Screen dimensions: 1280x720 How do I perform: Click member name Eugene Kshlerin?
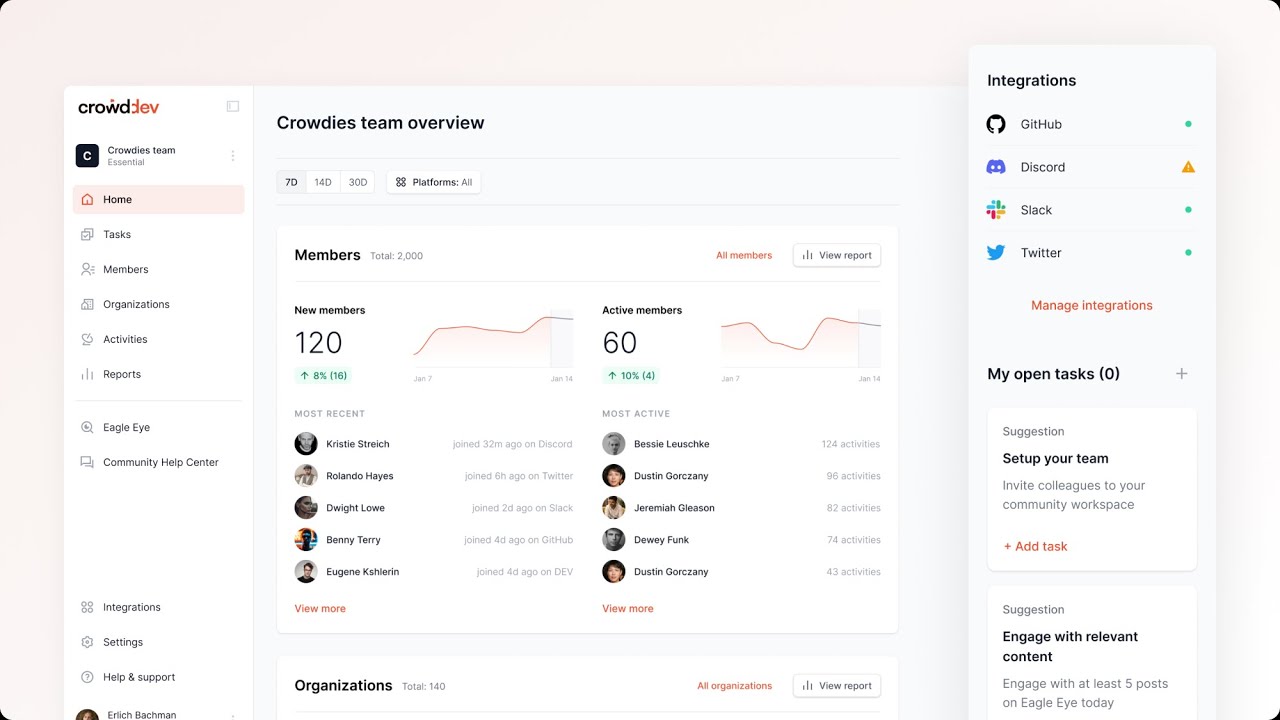tap(362, 572)
